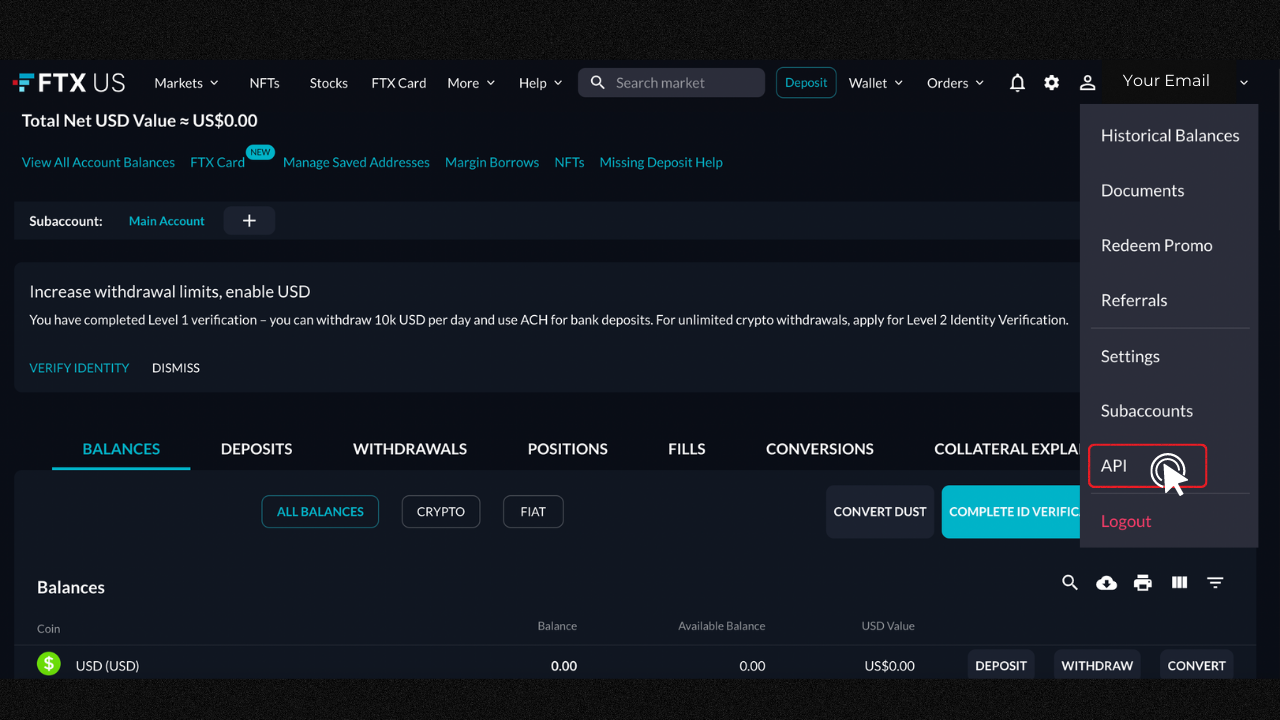
Task: Select the Fiat filter
Action: [533, 511]
